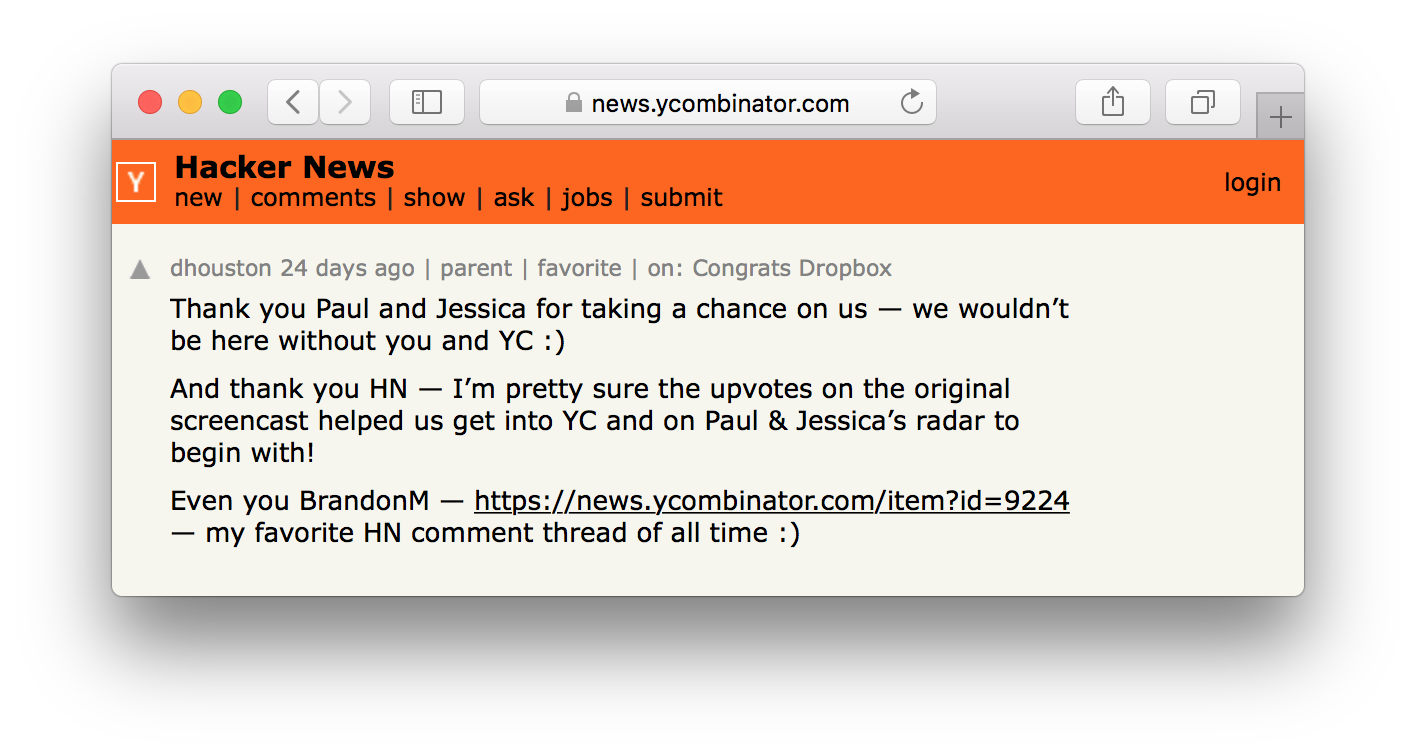
Task: View the jobs listing
Action: [x=587, y=198]
